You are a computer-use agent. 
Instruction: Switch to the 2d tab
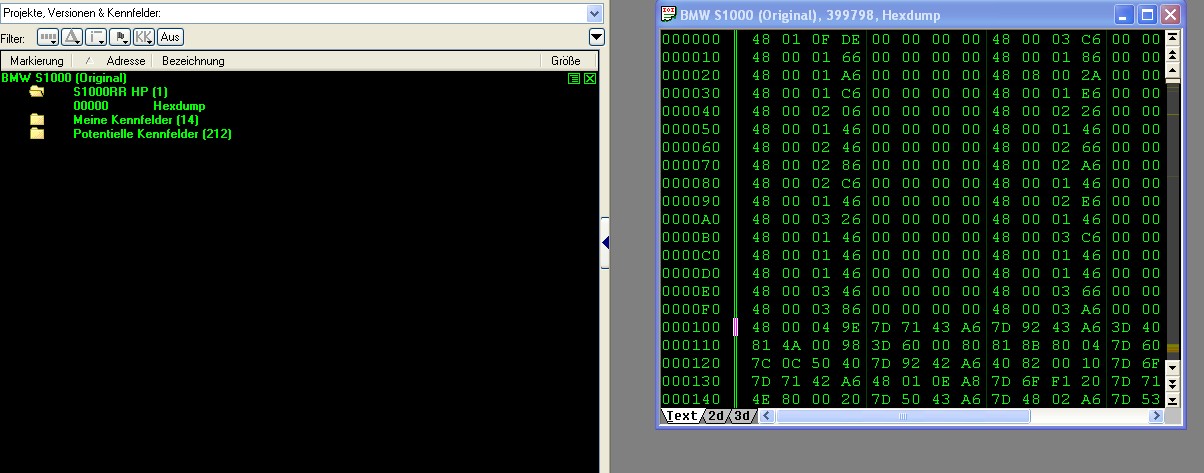tap(716, 416)
